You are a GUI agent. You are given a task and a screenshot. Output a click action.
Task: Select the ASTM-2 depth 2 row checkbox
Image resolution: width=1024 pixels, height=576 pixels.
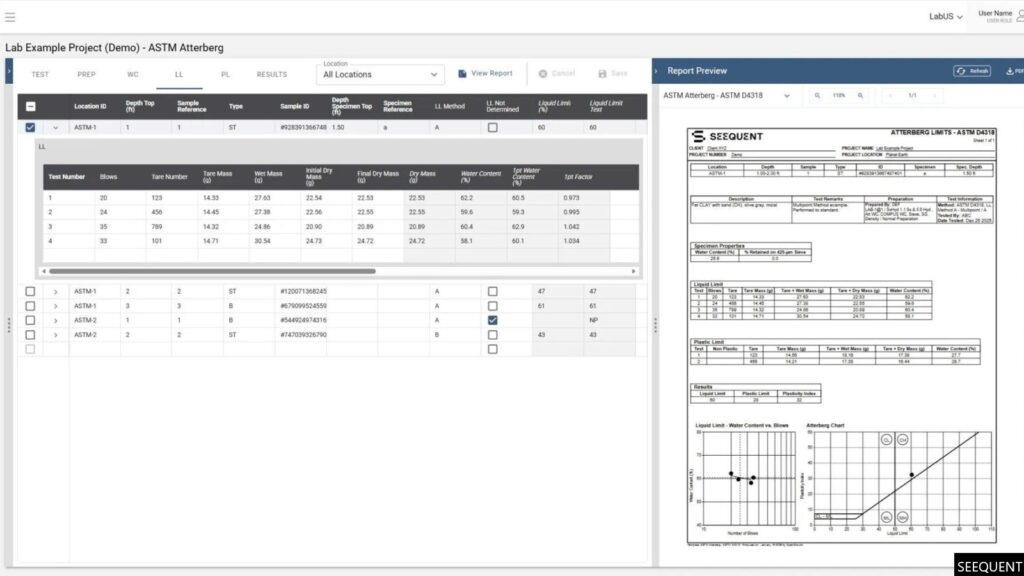tap(30, 334)
